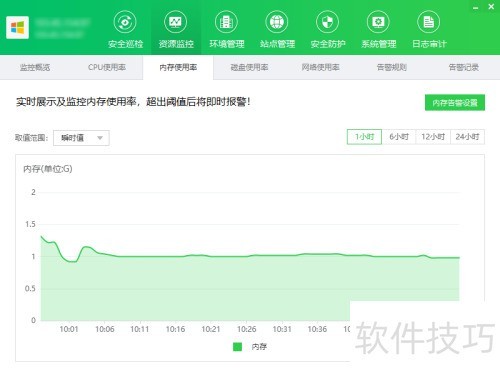This screenshot has height=375, width=500.
Task: Click the 内存告警设置 button
Action: click(455, 103)
